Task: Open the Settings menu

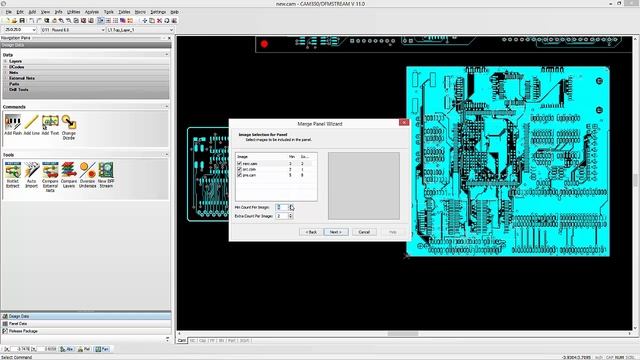Action: 158,12
